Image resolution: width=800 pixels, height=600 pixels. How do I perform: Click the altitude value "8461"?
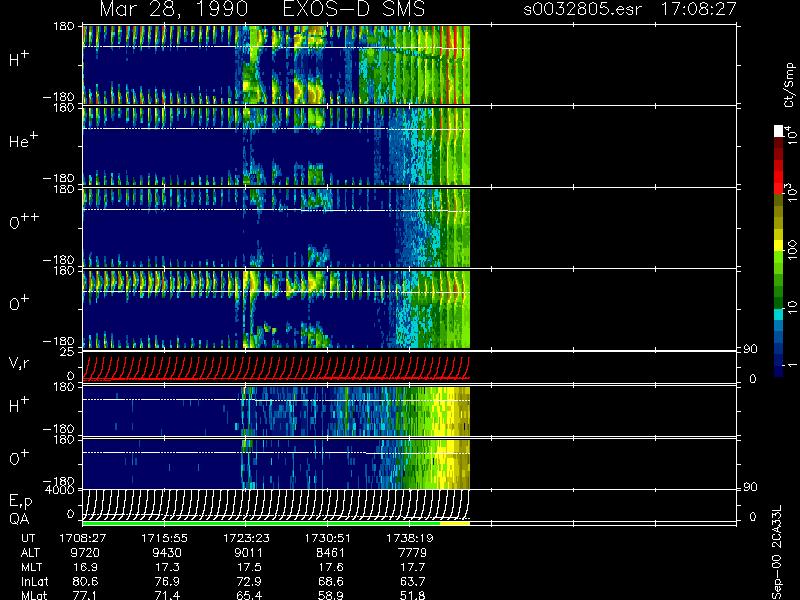[x=331, y=553]
